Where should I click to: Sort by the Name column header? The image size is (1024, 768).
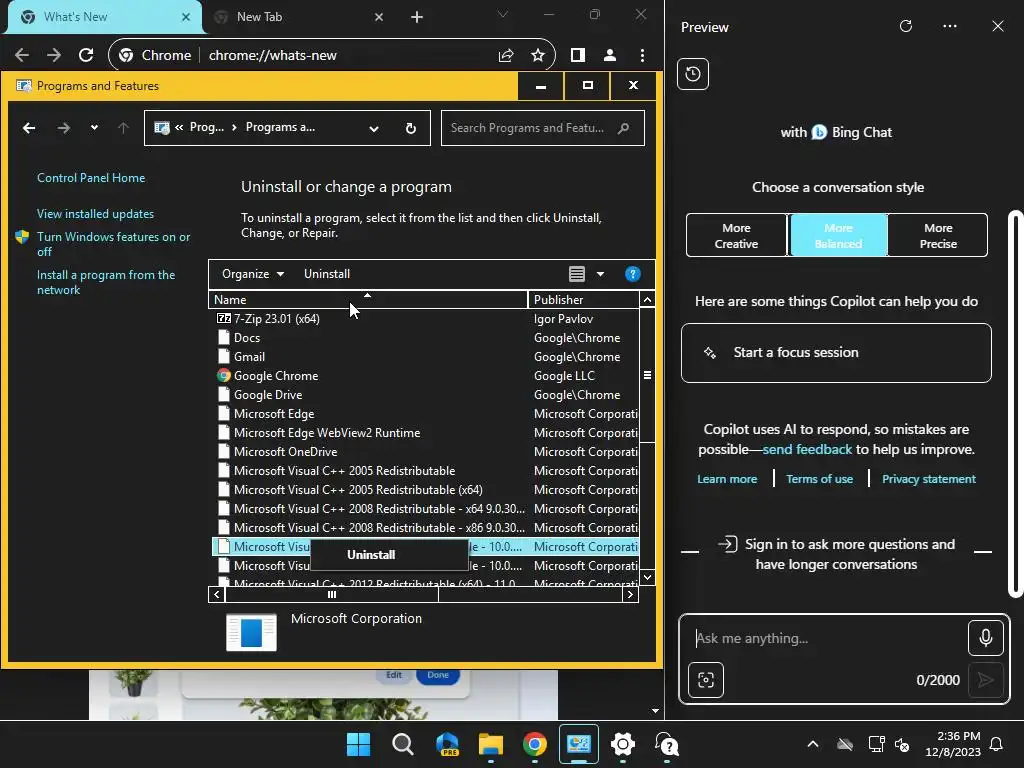coord(368,300)
